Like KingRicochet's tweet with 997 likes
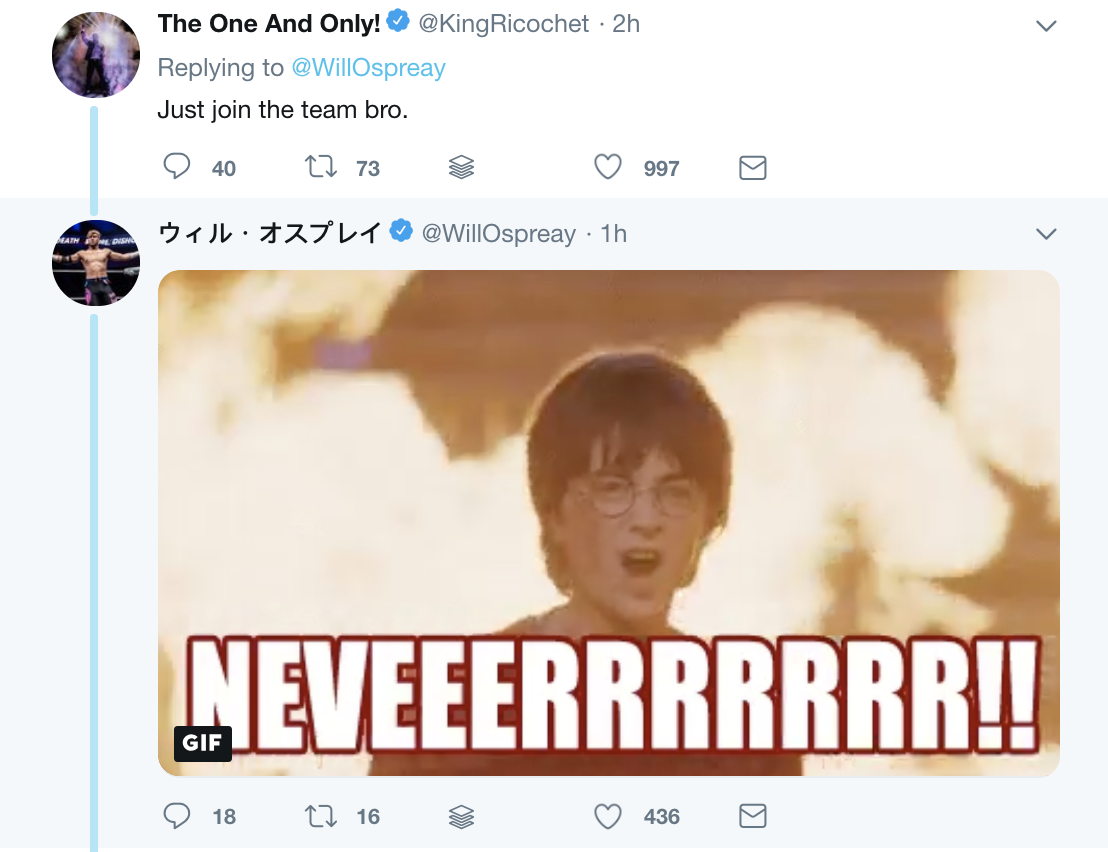The height and width of the screenshot is (852, 1108). pos(608,167)
